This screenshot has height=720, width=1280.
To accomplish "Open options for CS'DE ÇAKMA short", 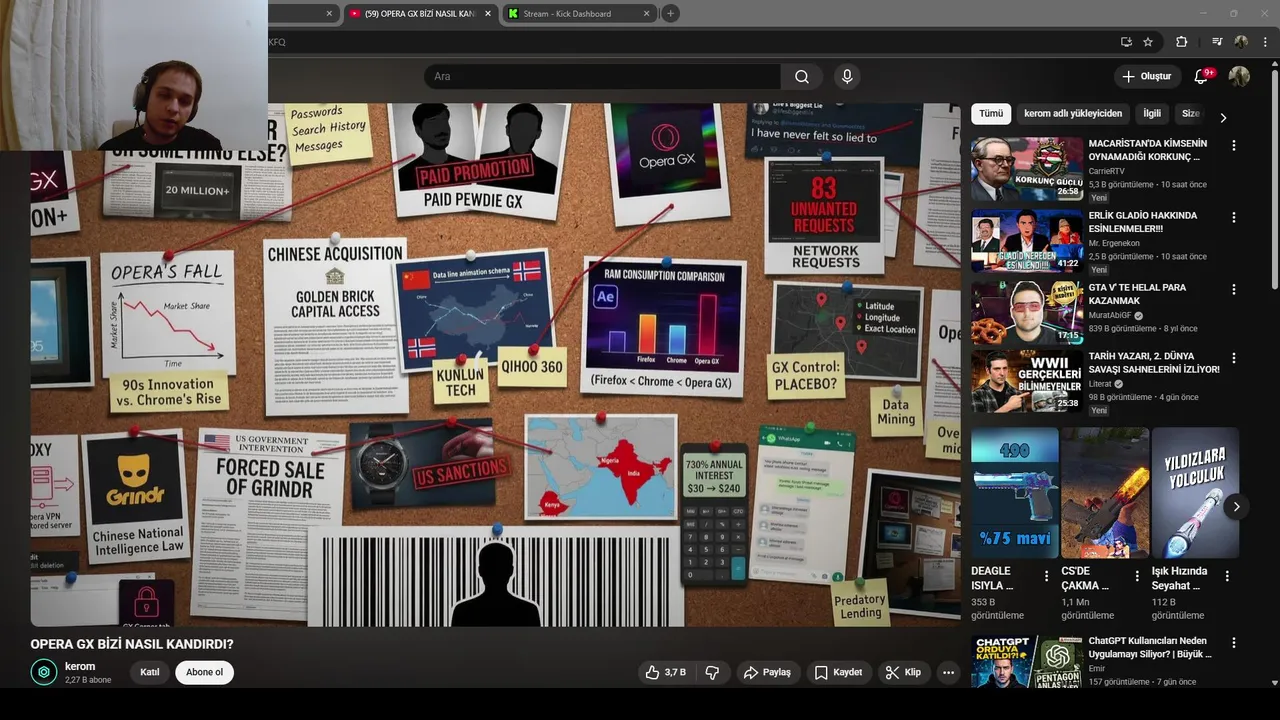I will (1137, 576).
